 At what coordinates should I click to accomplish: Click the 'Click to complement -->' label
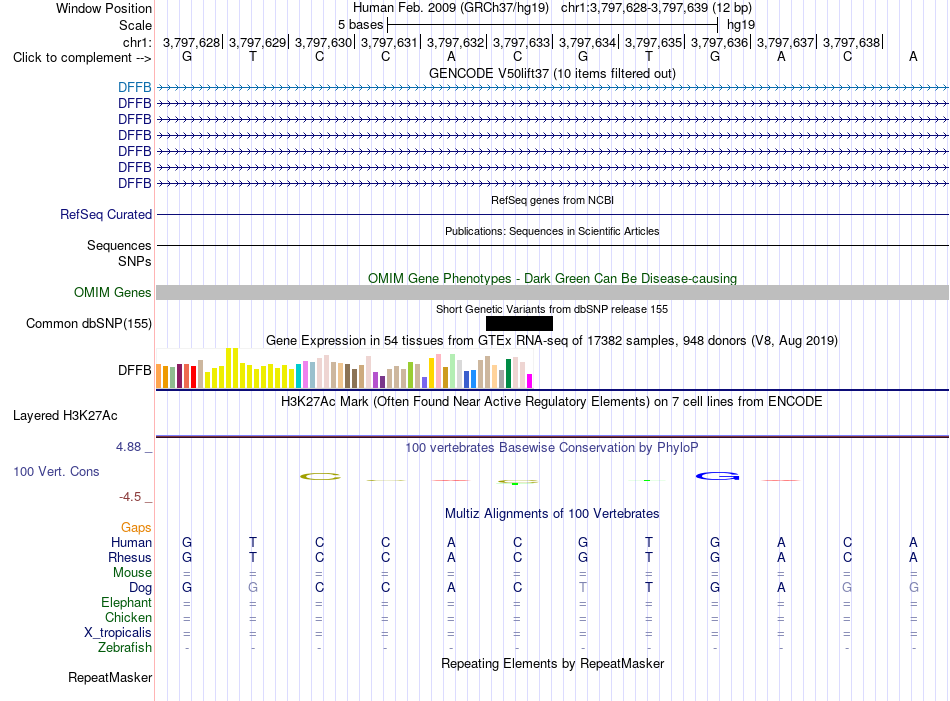(x=82, y=58)
